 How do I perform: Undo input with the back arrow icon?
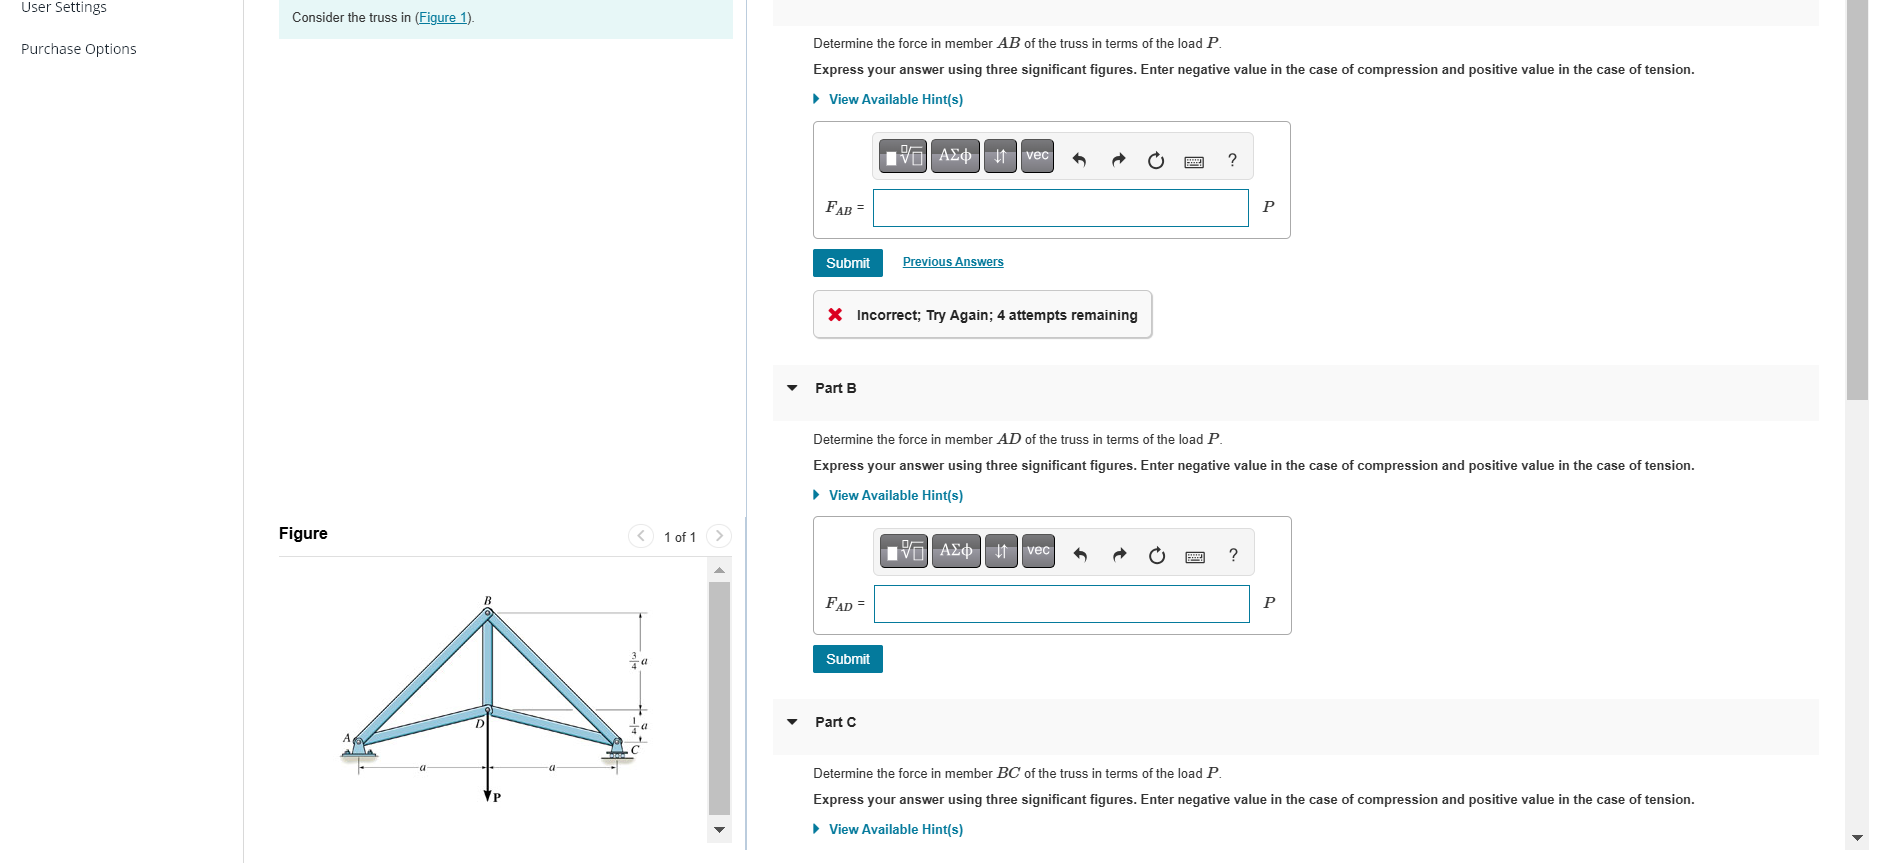coord(1079,158)
